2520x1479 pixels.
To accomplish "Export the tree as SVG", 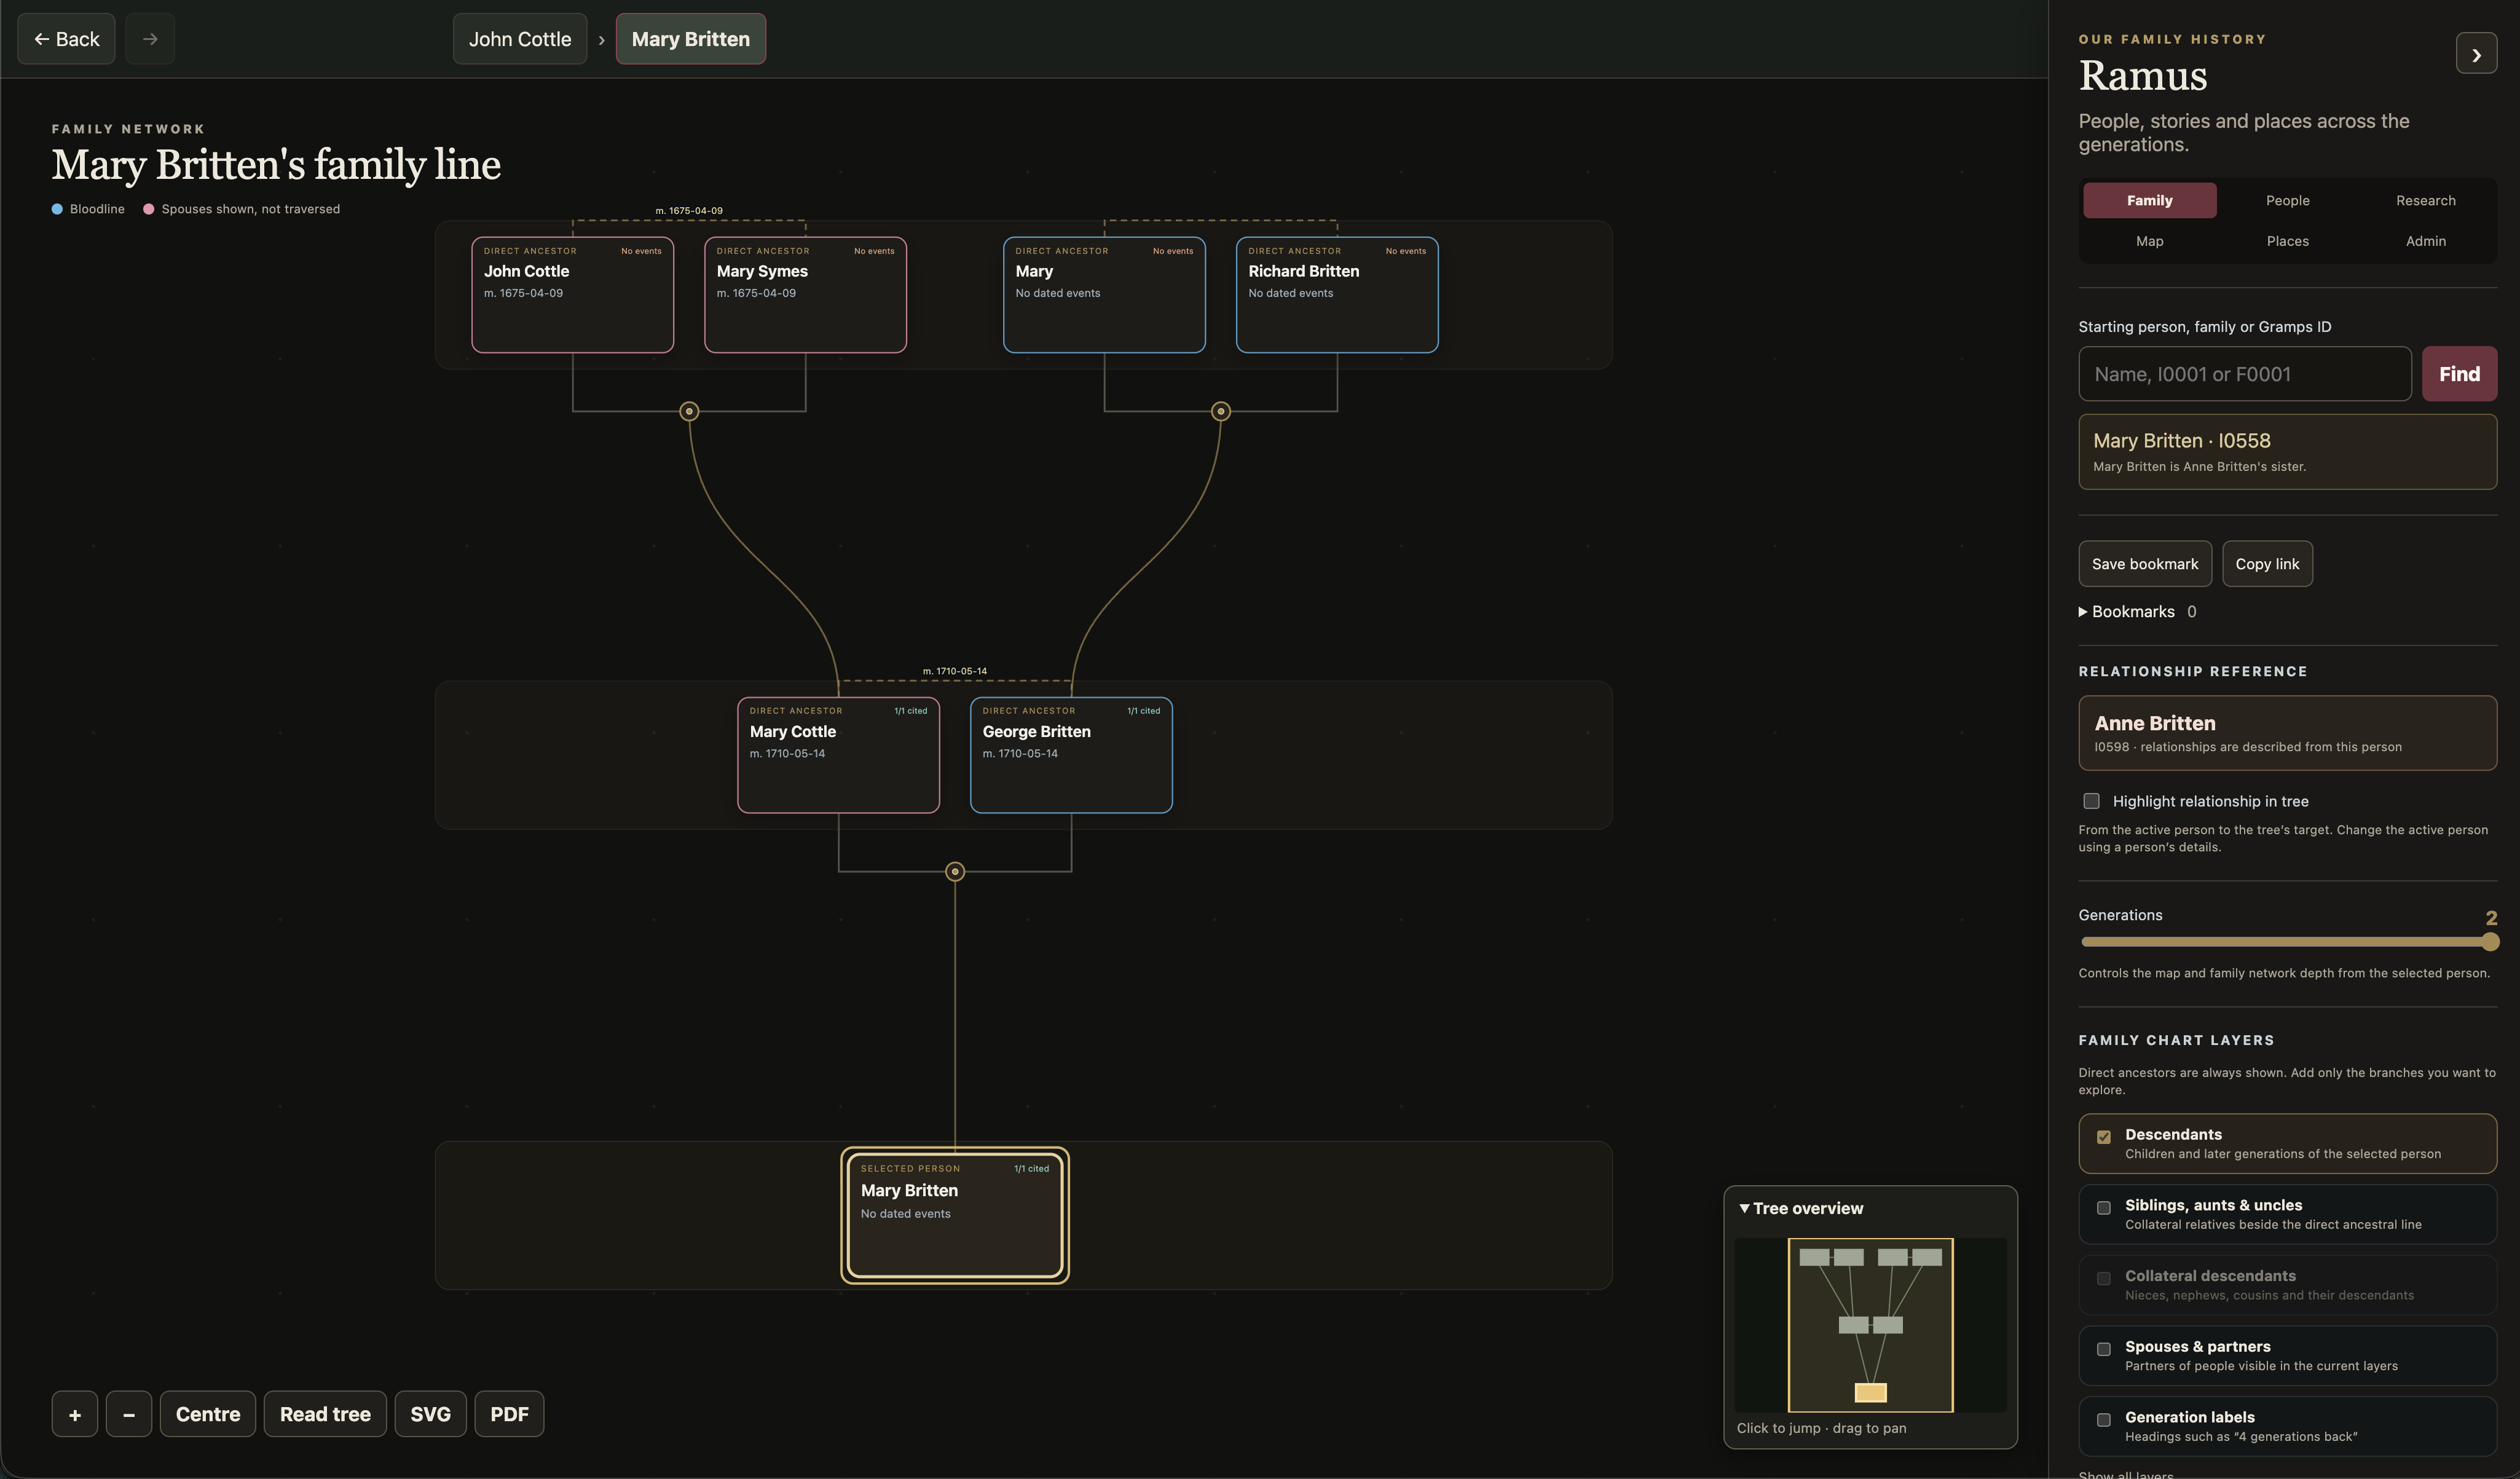I will [x=430, y=1414].
